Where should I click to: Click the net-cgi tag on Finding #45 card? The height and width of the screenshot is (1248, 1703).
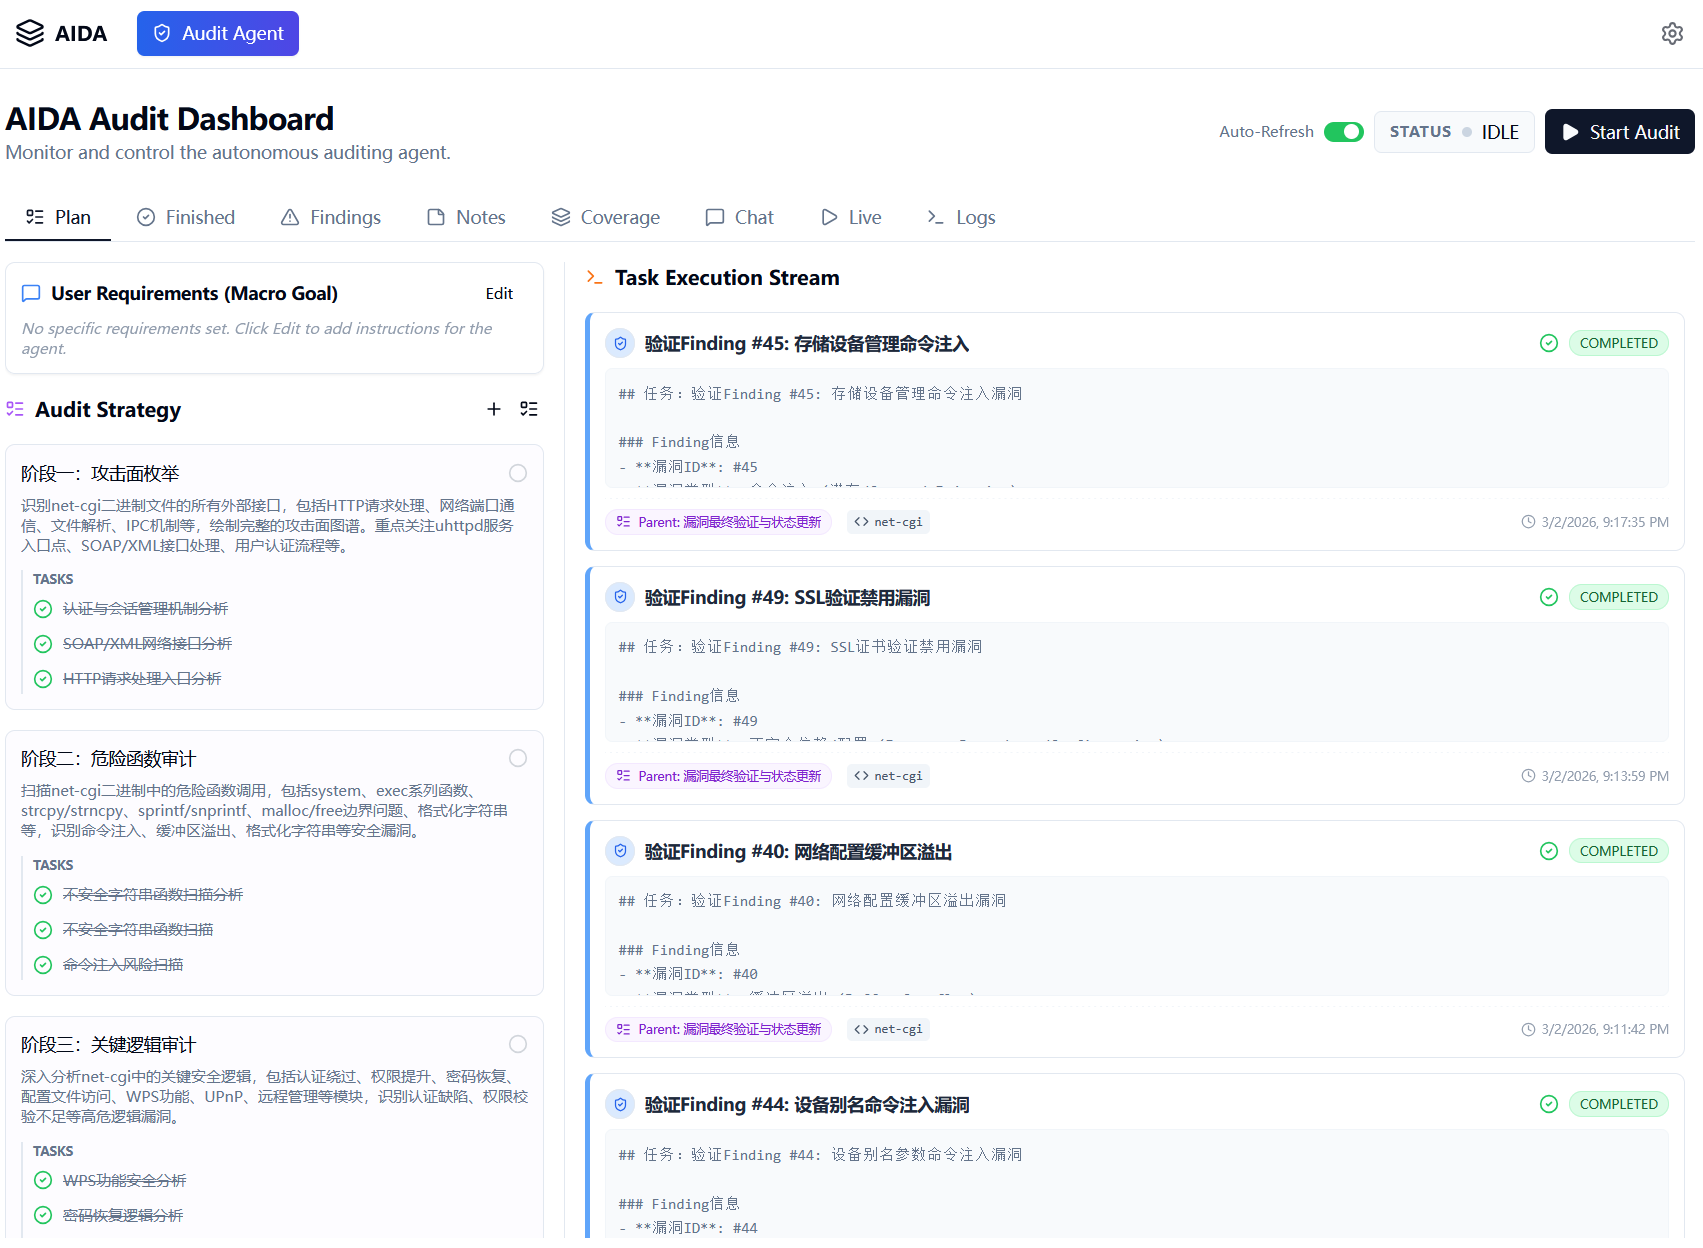888,522
